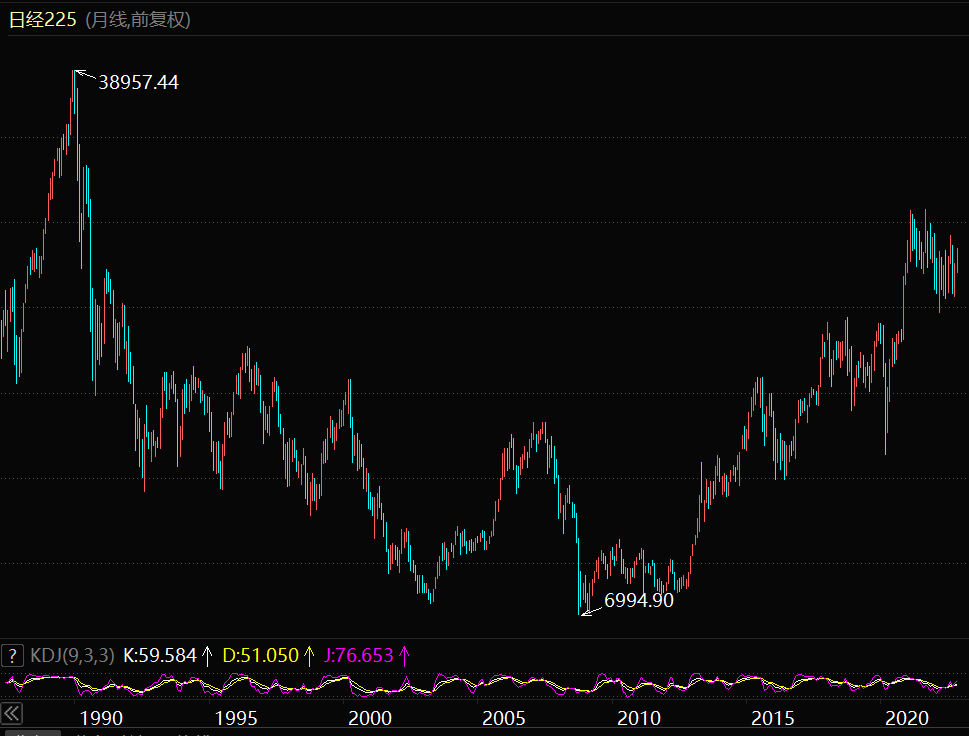Click the 2020 year marker on time axis
The width and height of the screenshot is (969, 736).
point(907,718)
